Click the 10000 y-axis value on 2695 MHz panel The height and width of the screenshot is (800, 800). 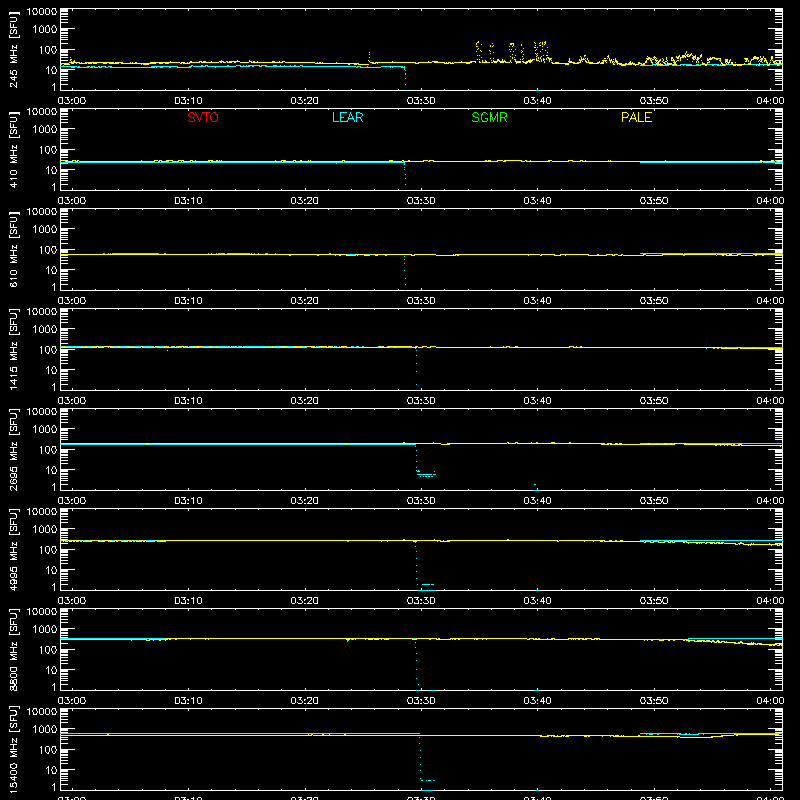coord(42,412)
